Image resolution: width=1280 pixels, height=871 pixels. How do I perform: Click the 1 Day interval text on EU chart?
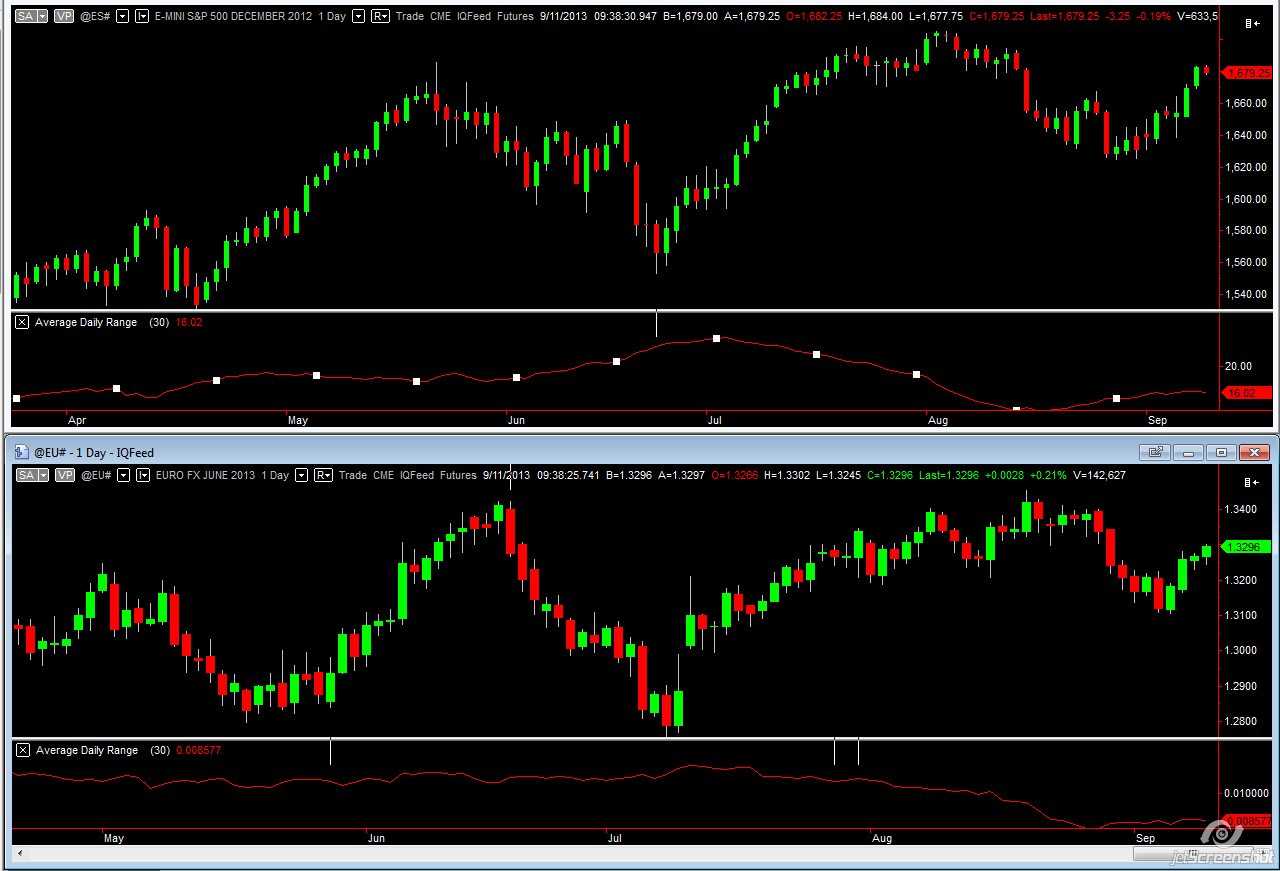coord(276,475)
